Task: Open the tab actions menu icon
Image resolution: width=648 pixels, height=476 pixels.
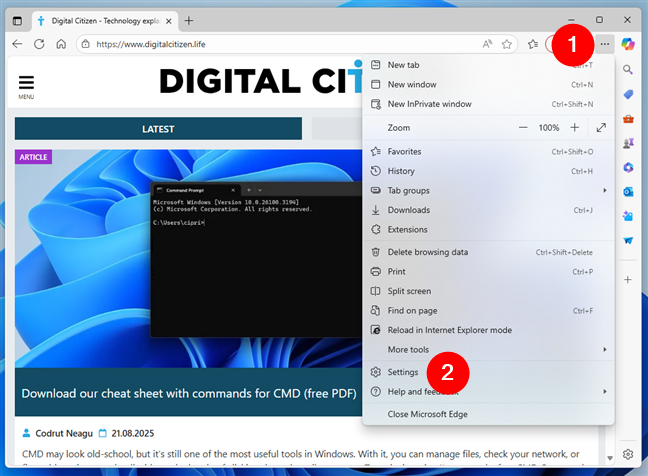Action: (17, 21)
